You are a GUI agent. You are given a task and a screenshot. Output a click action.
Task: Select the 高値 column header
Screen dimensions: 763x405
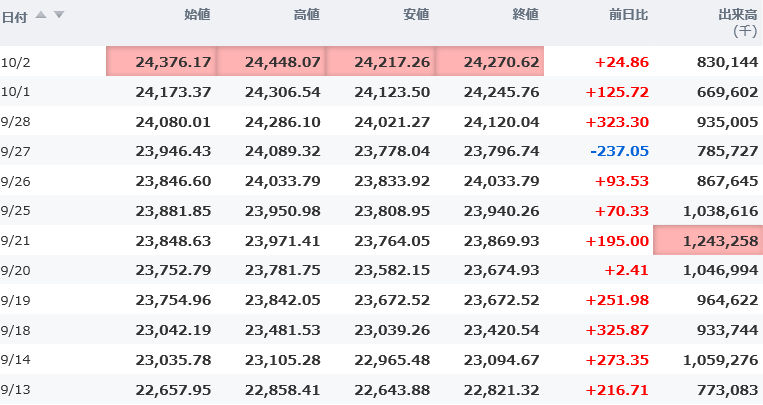307,15
